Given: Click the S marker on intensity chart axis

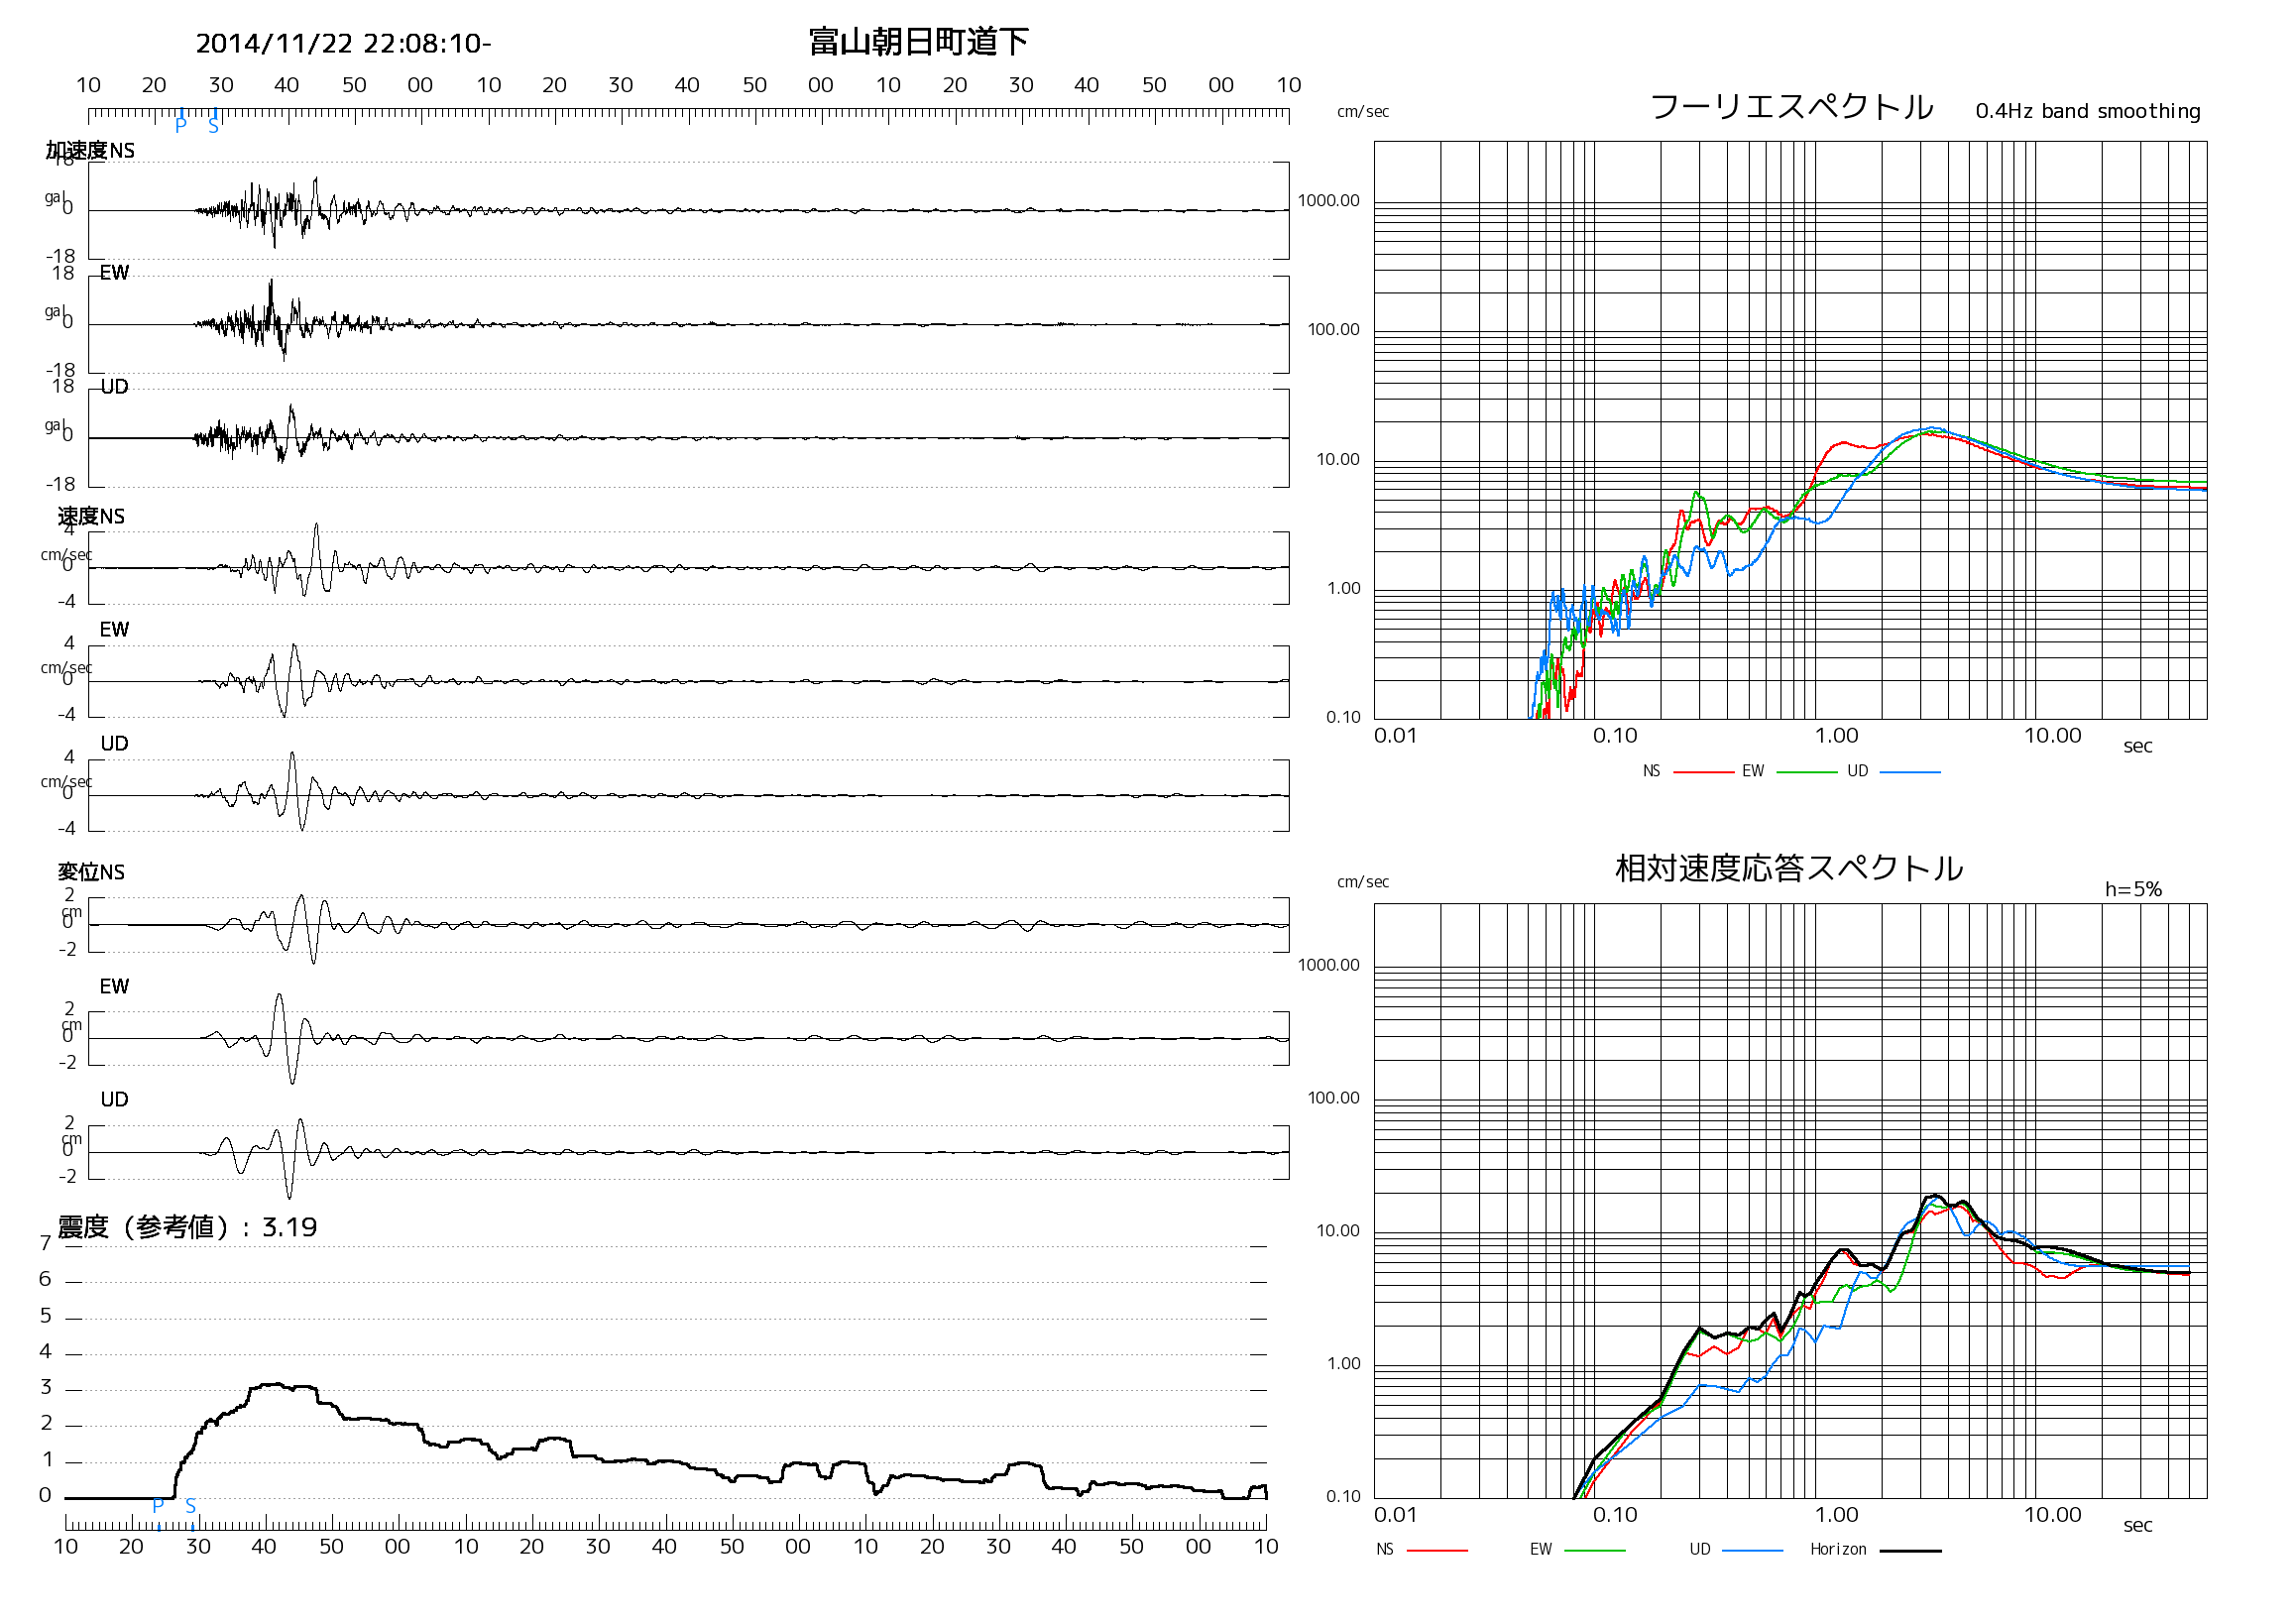Looking at the screenshot, I should point(190,1506).
